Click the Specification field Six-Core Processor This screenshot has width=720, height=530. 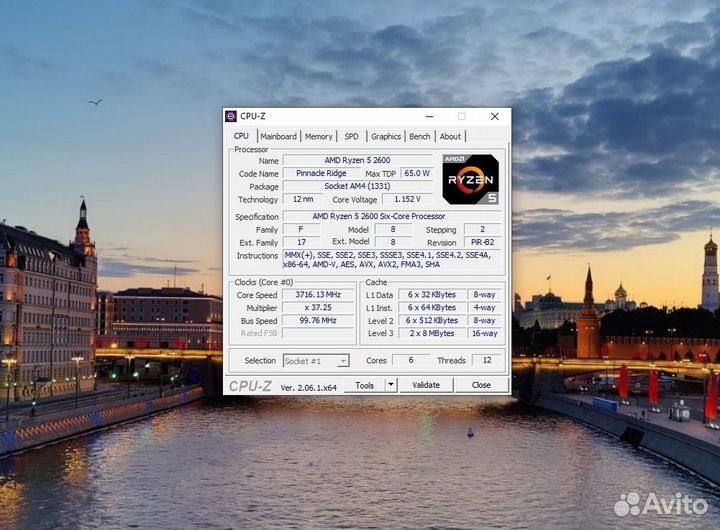point(394,216)
